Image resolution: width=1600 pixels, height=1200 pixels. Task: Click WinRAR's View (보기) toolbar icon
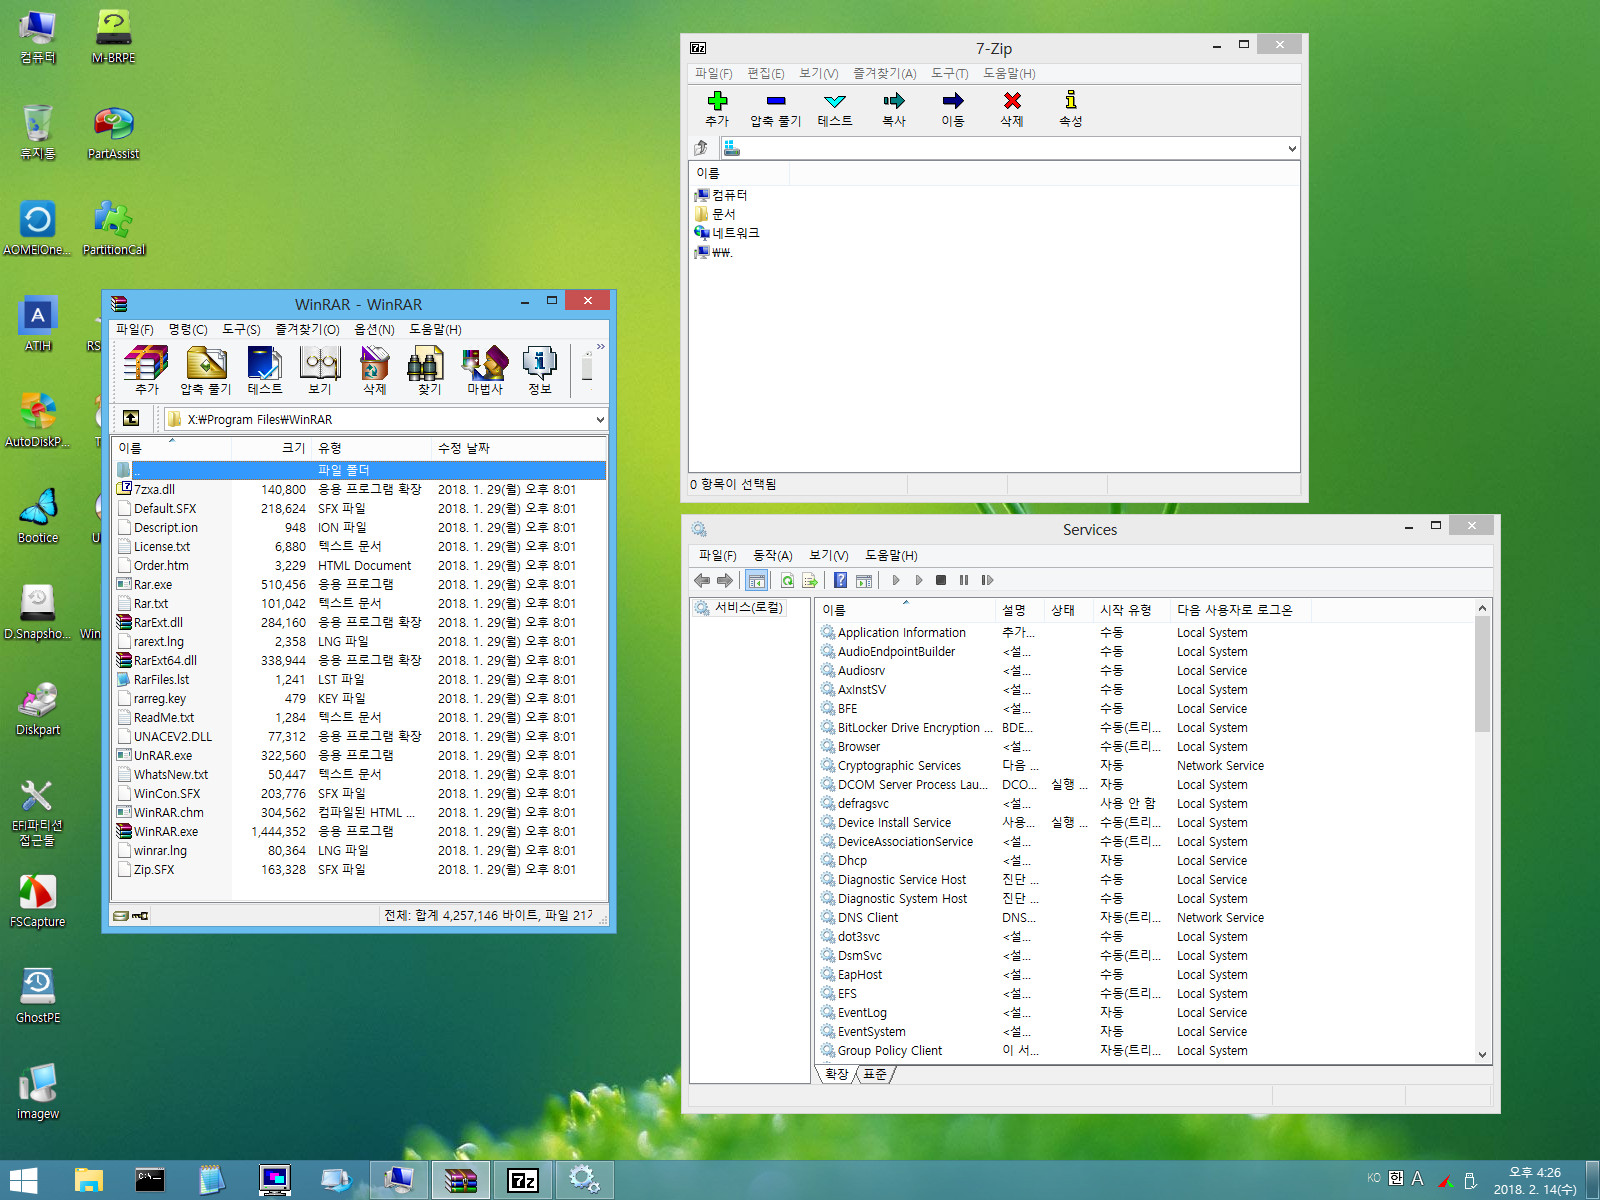(320, 370)
